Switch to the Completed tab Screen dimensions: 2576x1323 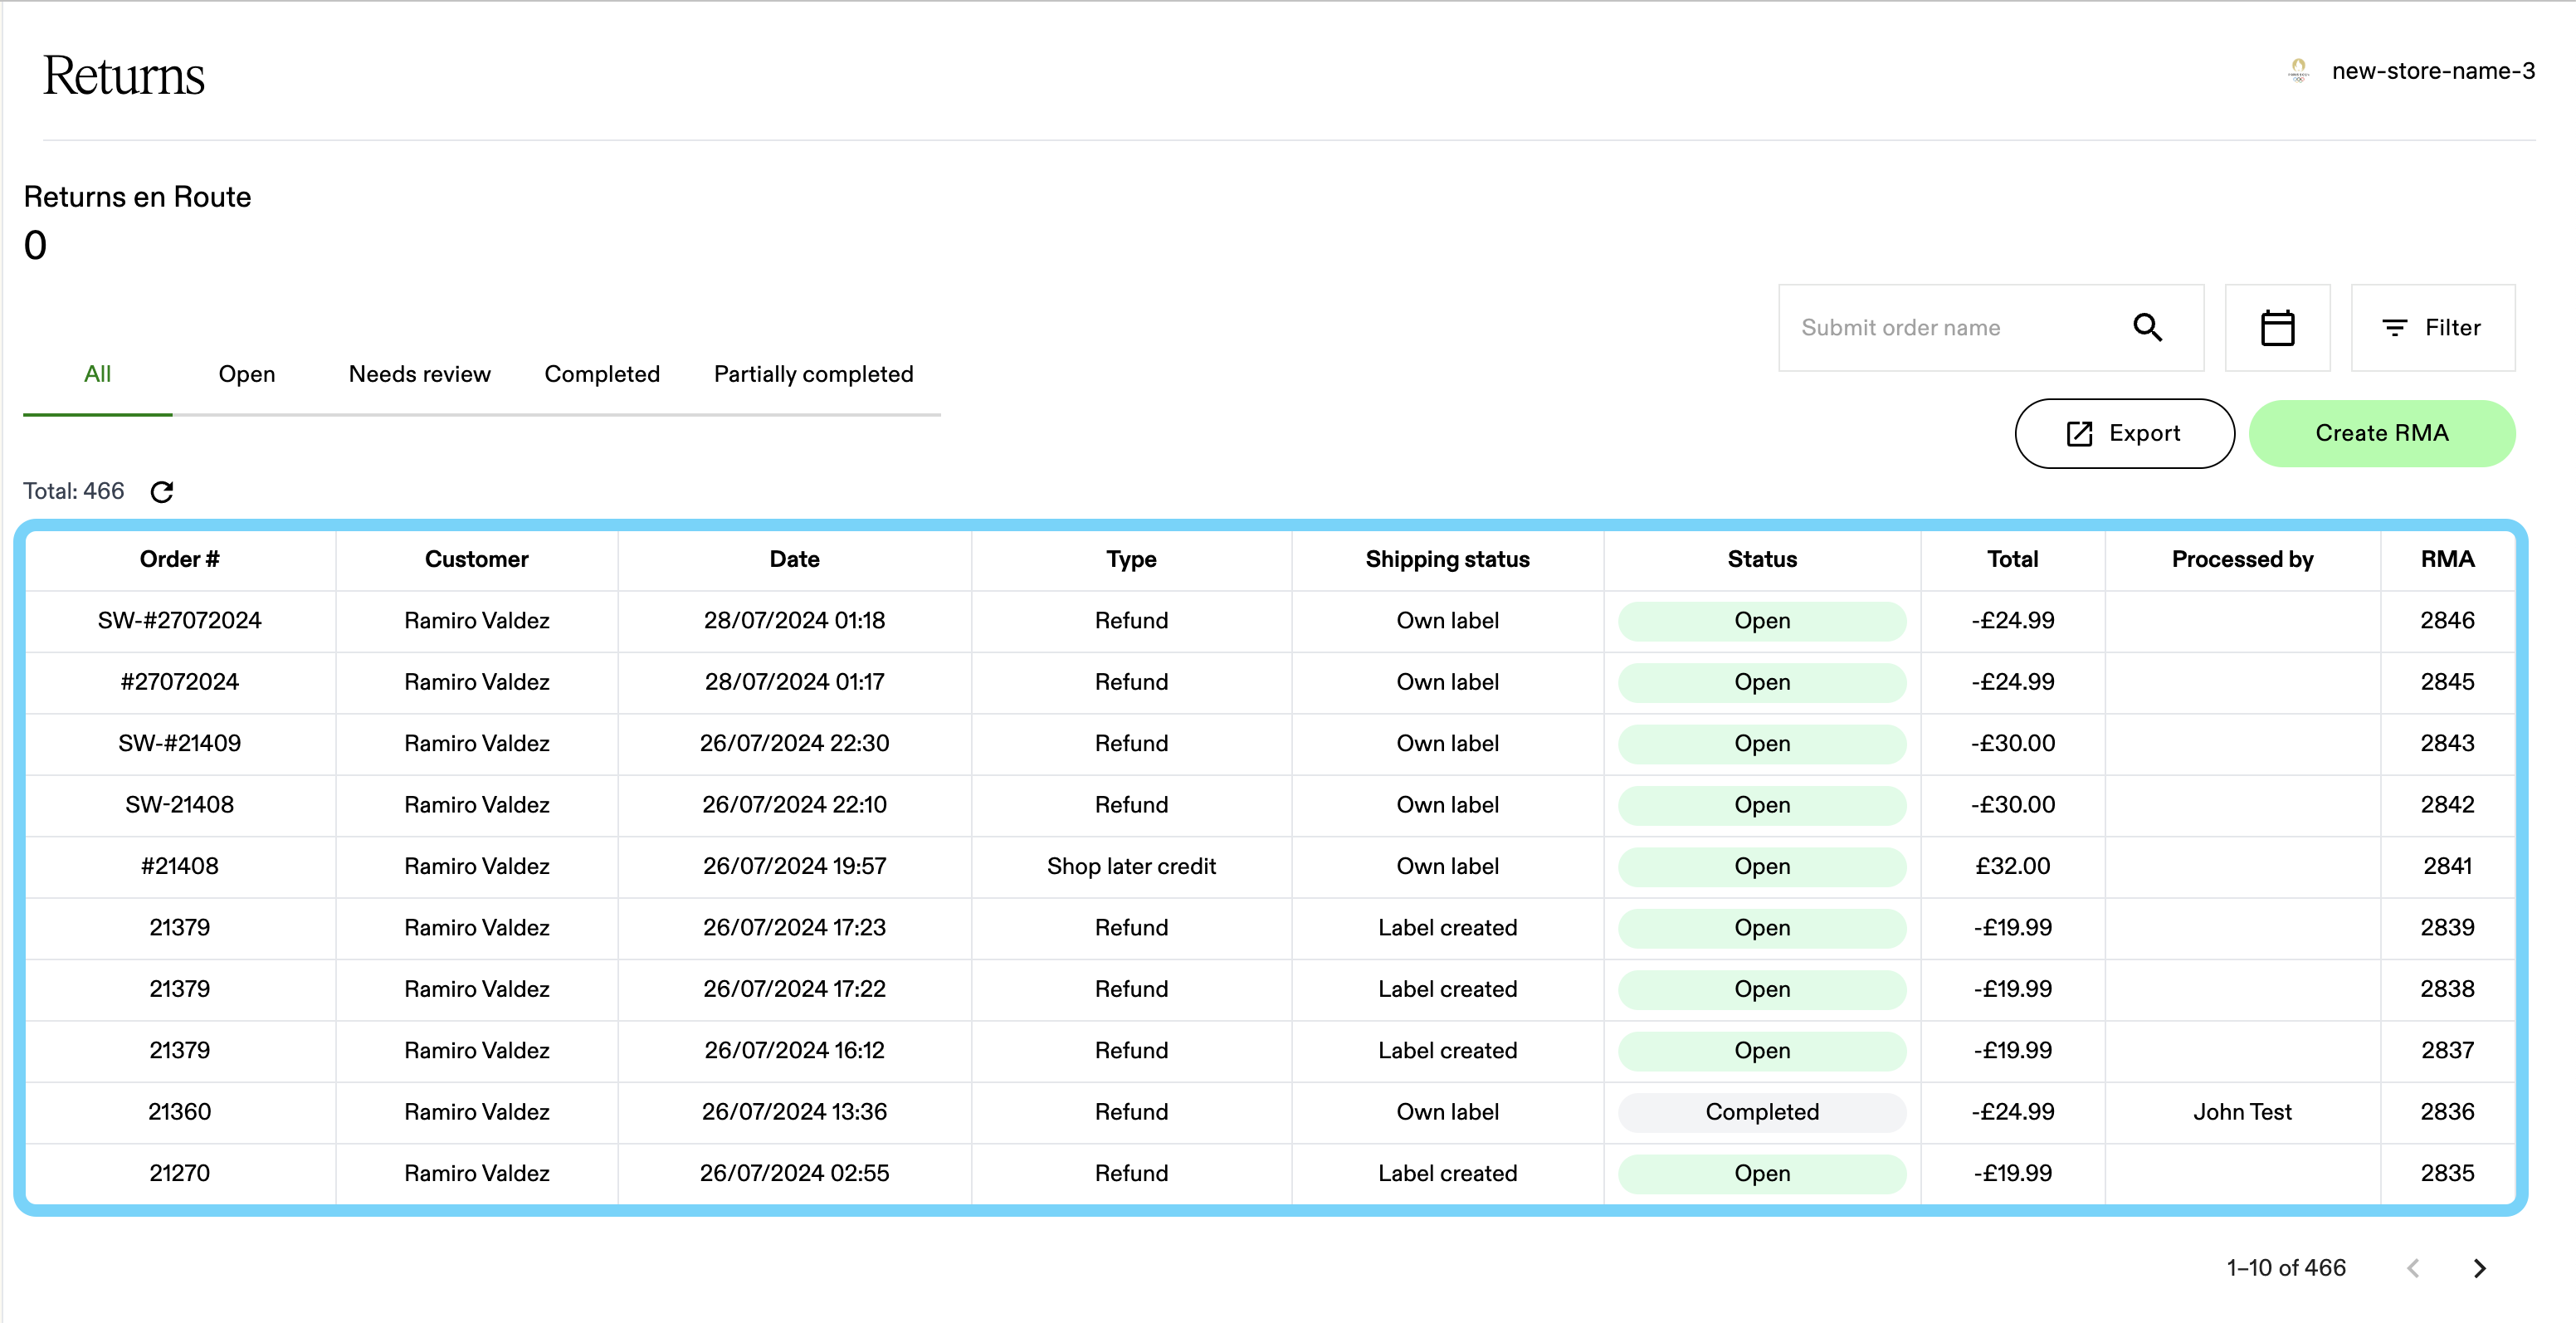(x=602, y=374)
